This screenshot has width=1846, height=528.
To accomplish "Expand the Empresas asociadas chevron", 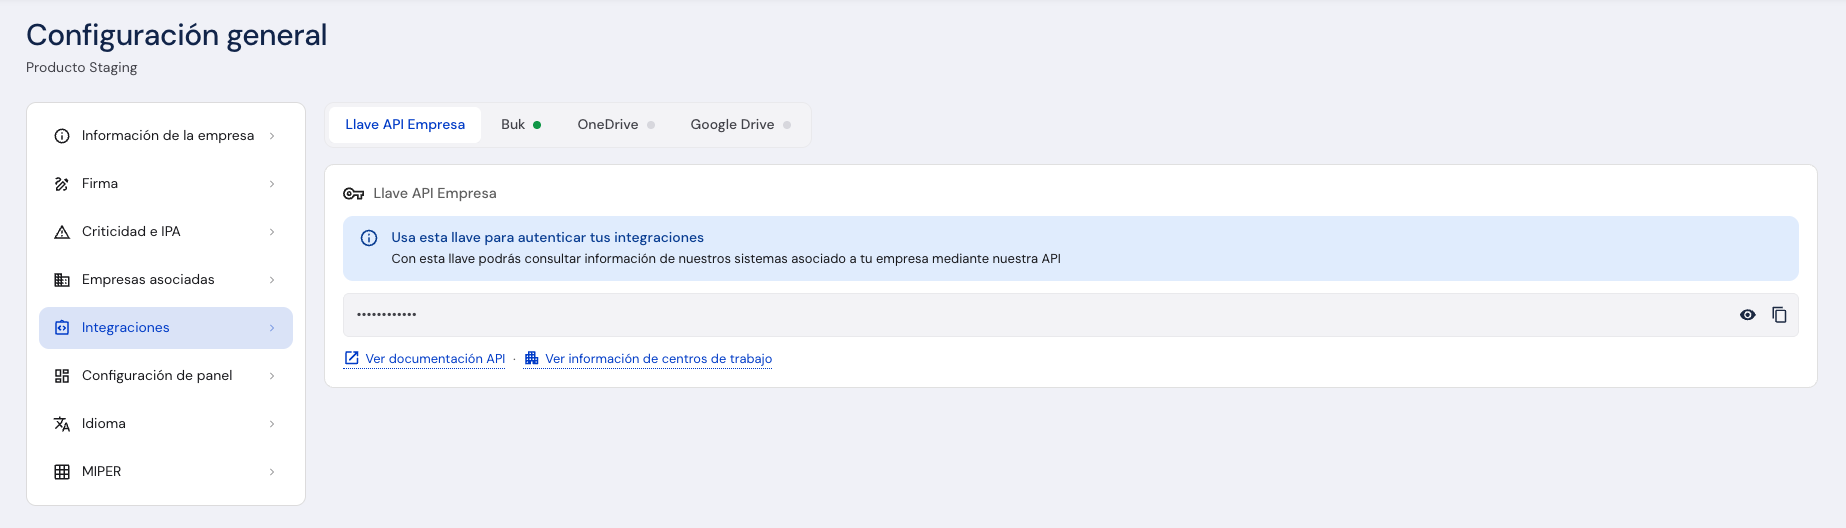I will tap(272, 280).
